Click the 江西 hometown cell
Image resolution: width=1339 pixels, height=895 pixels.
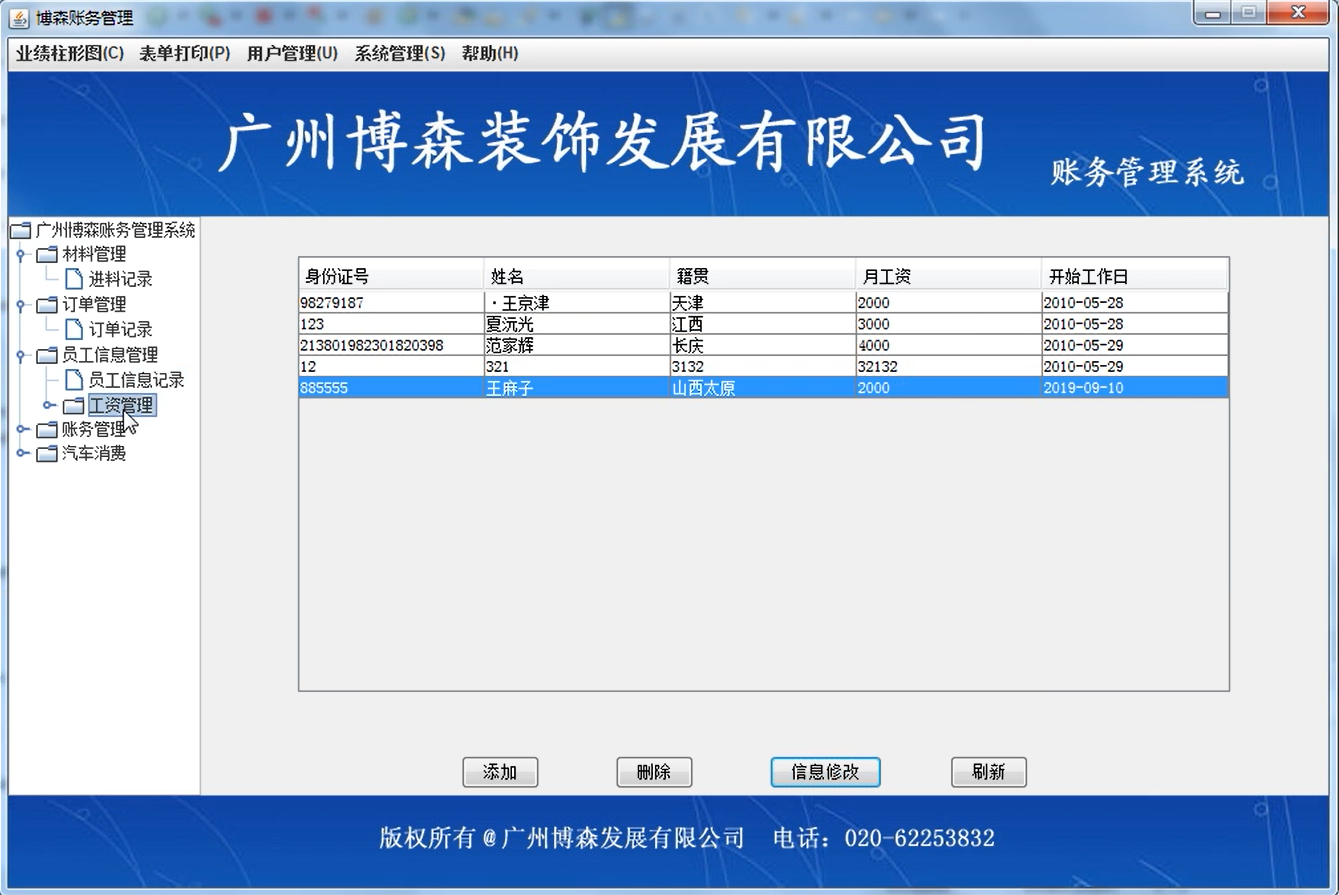click(x=763, y=324)
